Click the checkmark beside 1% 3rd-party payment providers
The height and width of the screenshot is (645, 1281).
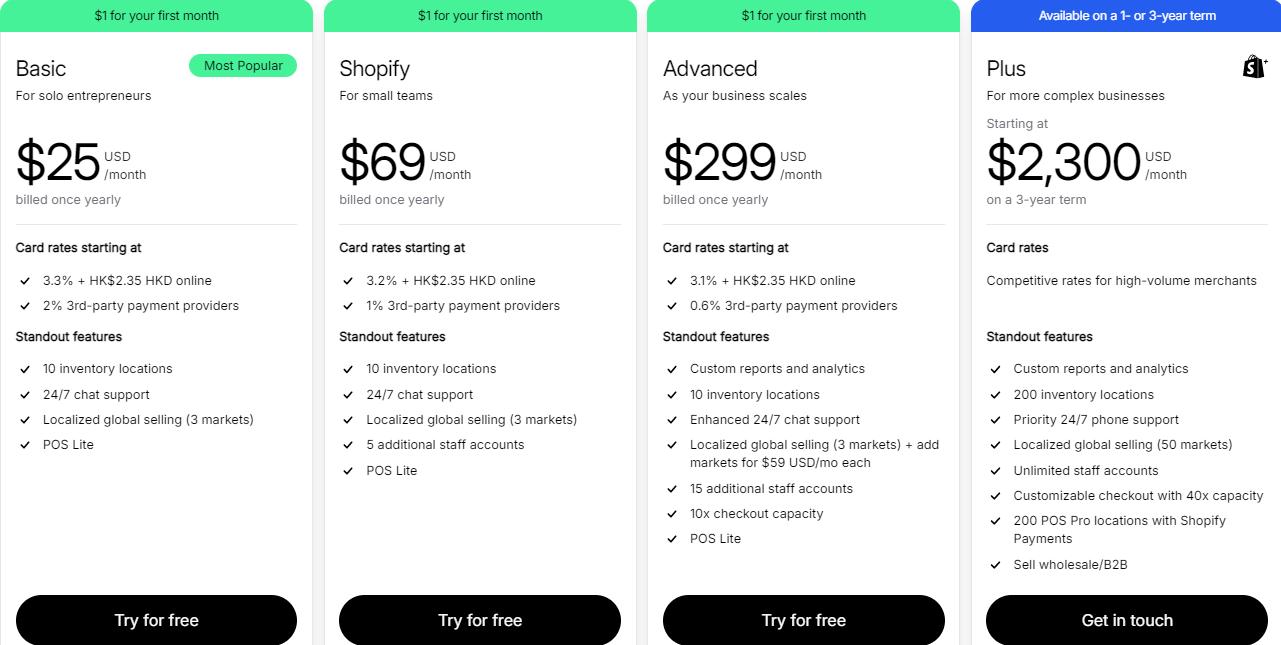pyautogui.click(x=349, y=306)
